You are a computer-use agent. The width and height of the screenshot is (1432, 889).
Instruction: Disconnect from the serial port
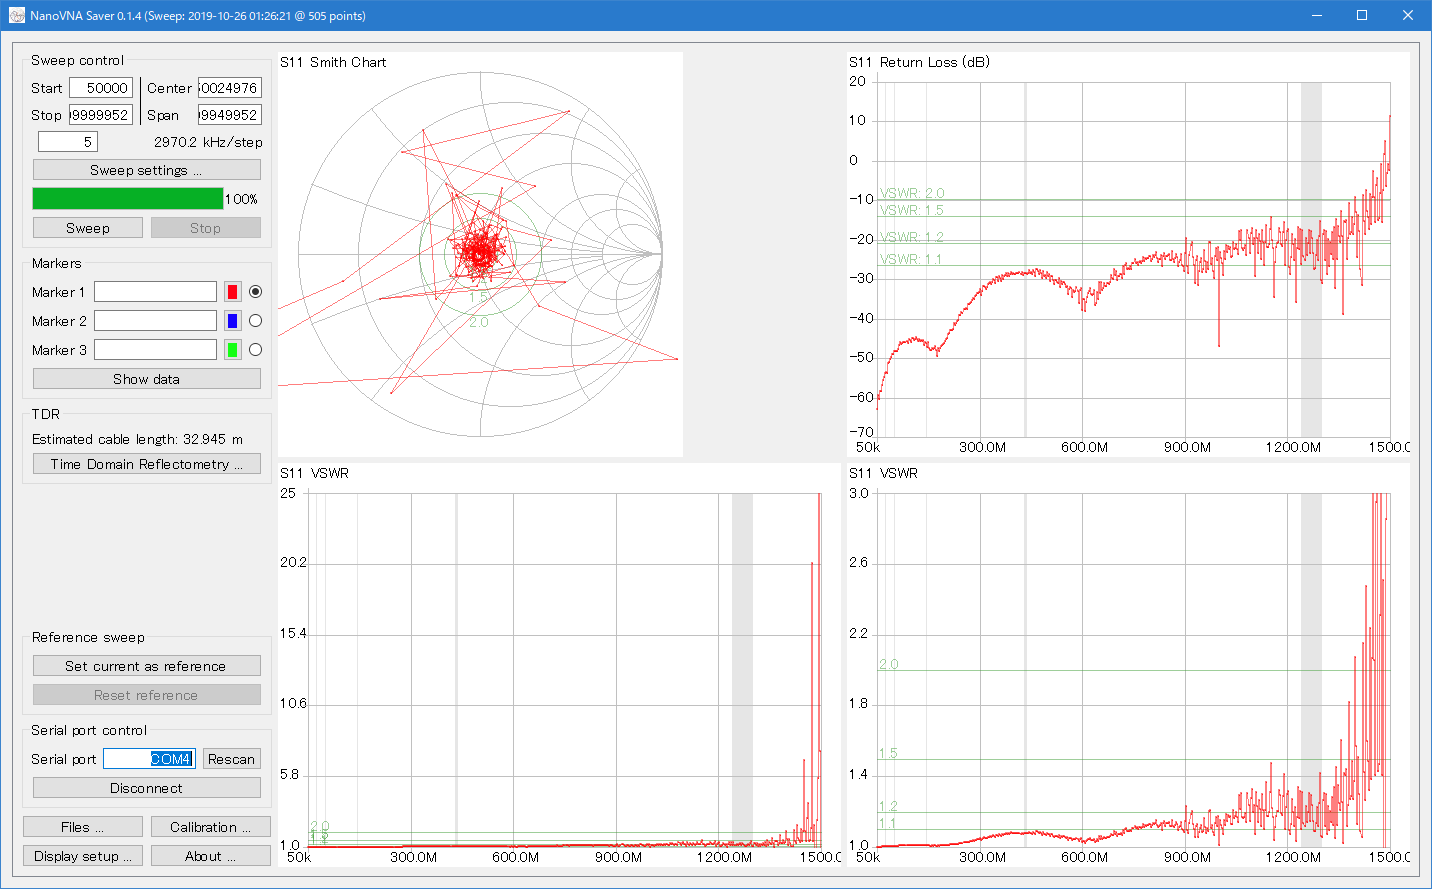click(147, 788)
